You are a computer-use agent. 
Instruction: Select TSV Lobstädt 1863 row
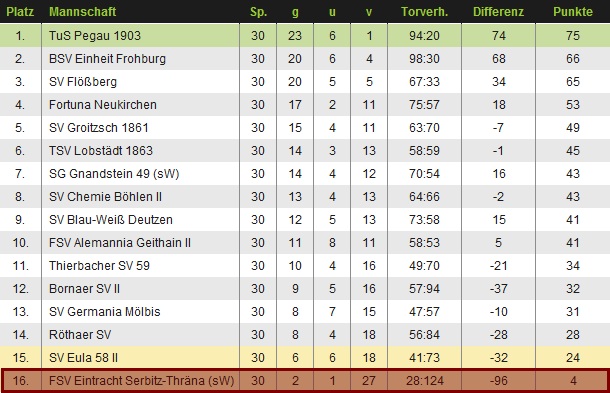305,151
